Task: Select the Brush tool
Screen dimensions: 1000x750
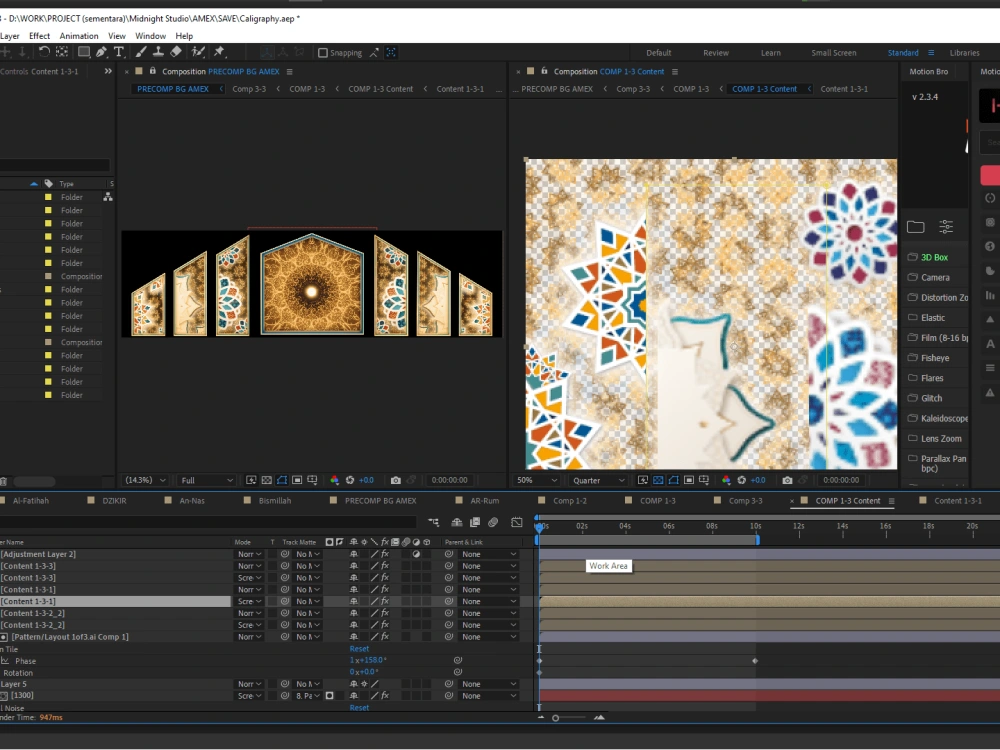Action: click(140, 50)
